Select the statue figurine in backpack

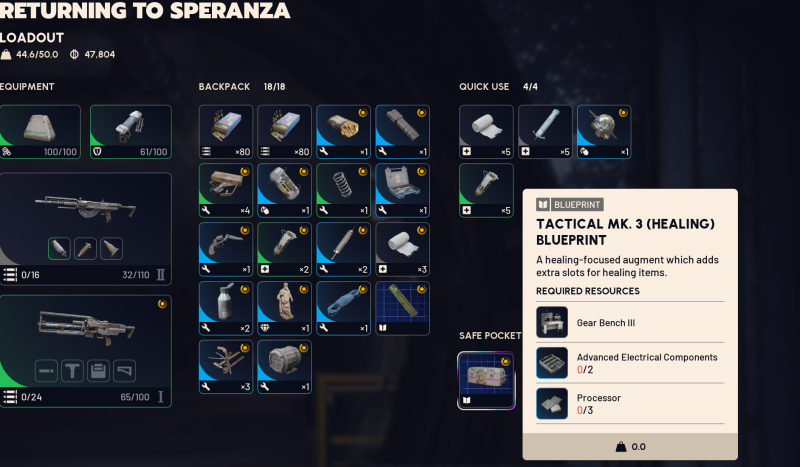tap(284, 308)
